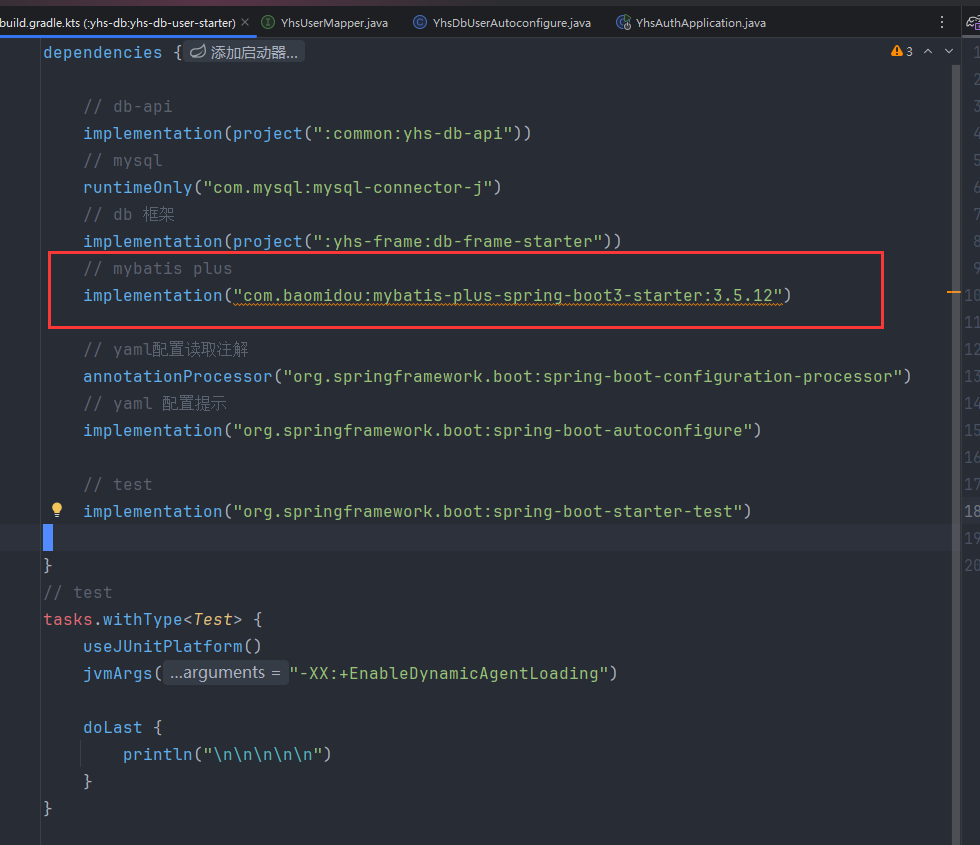Click the mybatis-plus dependency string
Image resolution: width=980 pixels, height=845 pixels.
[508, 296]
